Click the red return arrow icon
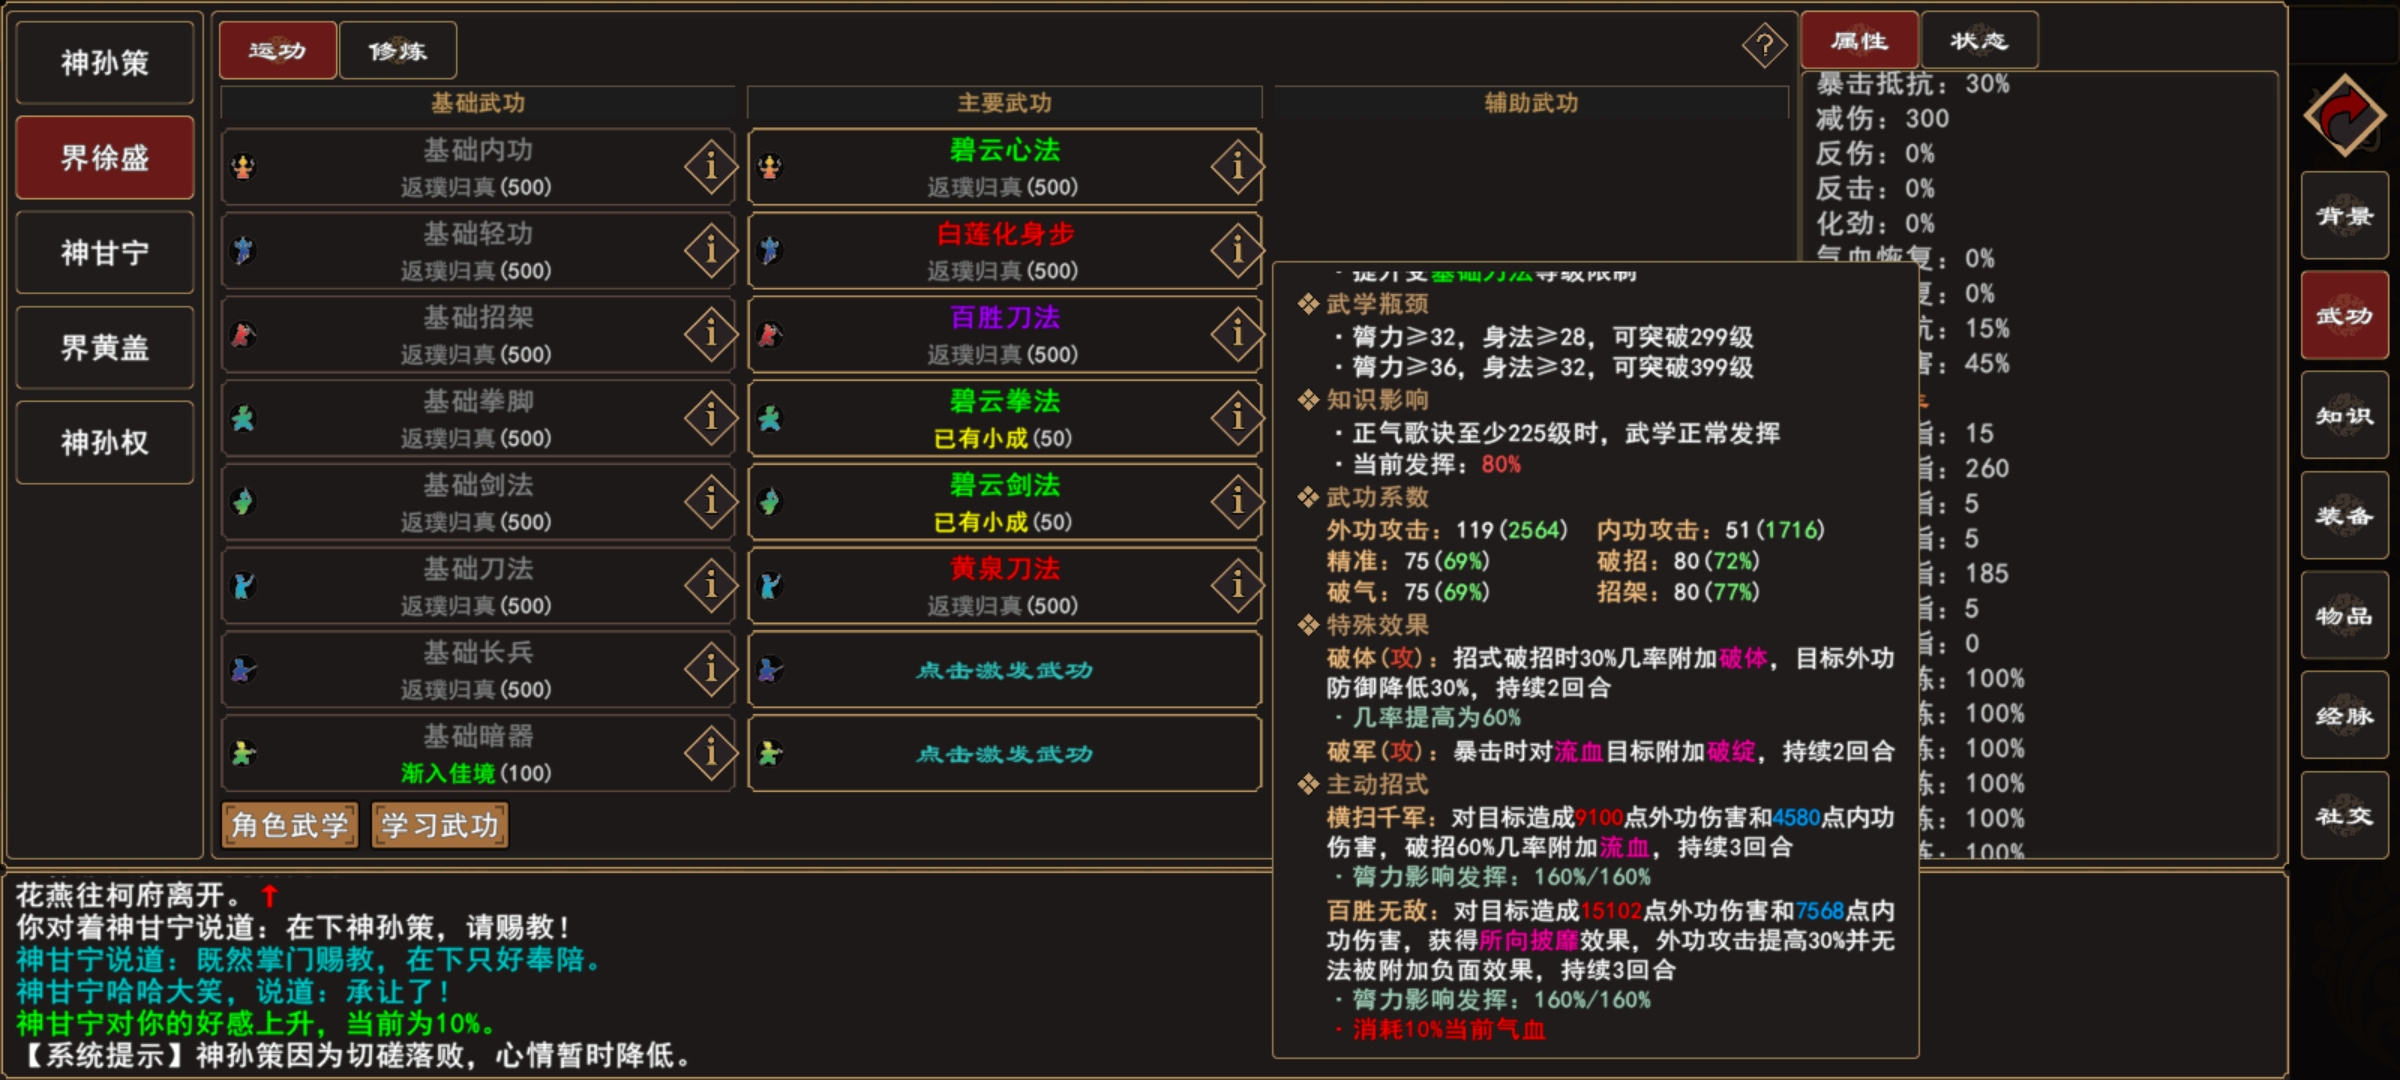The image size is (2400, 1080). point(2345,116)
